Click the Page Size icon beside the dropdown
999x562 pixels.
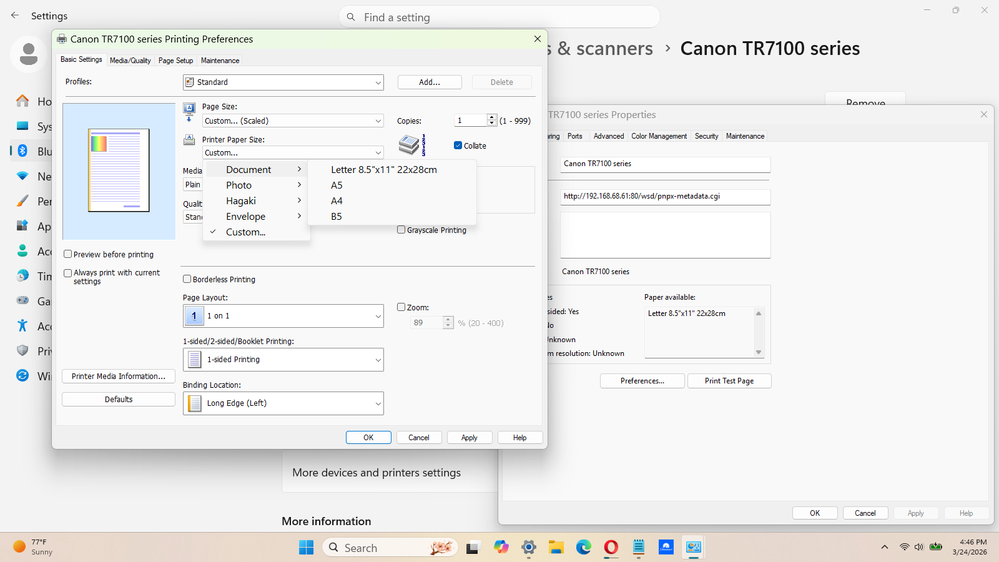(x=189, y=112)
